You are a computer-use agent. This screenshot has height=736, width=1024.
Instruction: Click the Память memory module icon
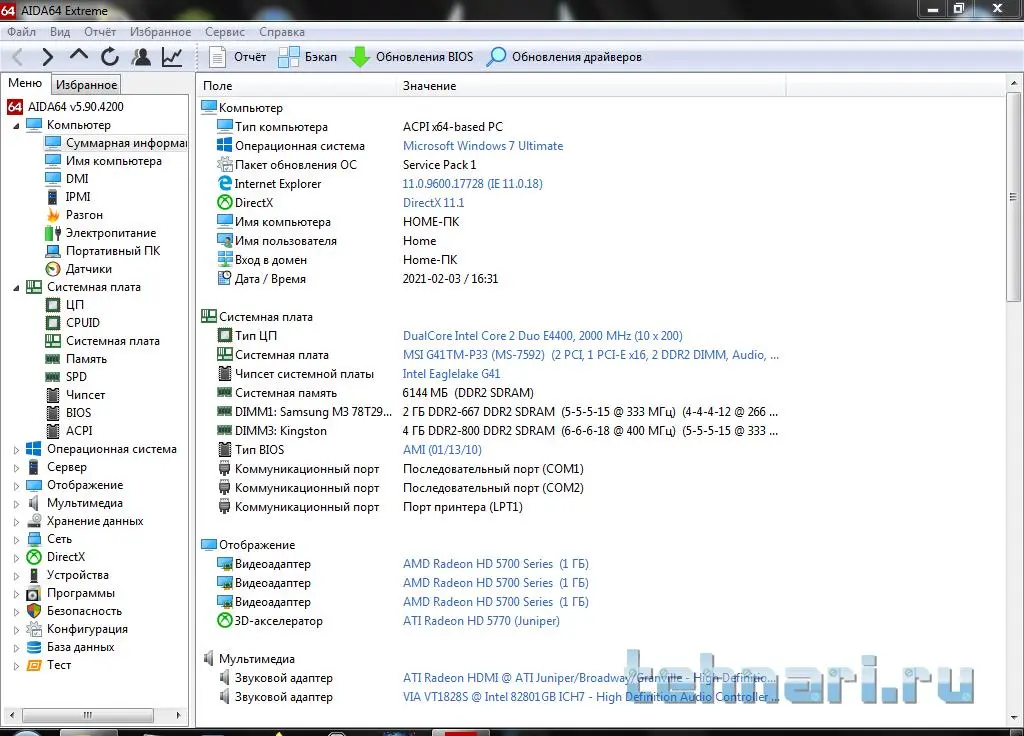(53, 359)
